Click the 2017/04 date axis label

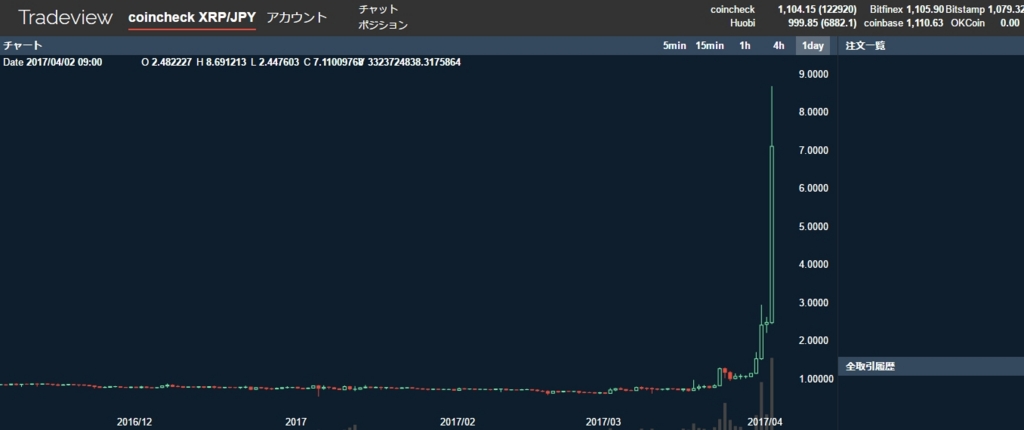(765, 422)
